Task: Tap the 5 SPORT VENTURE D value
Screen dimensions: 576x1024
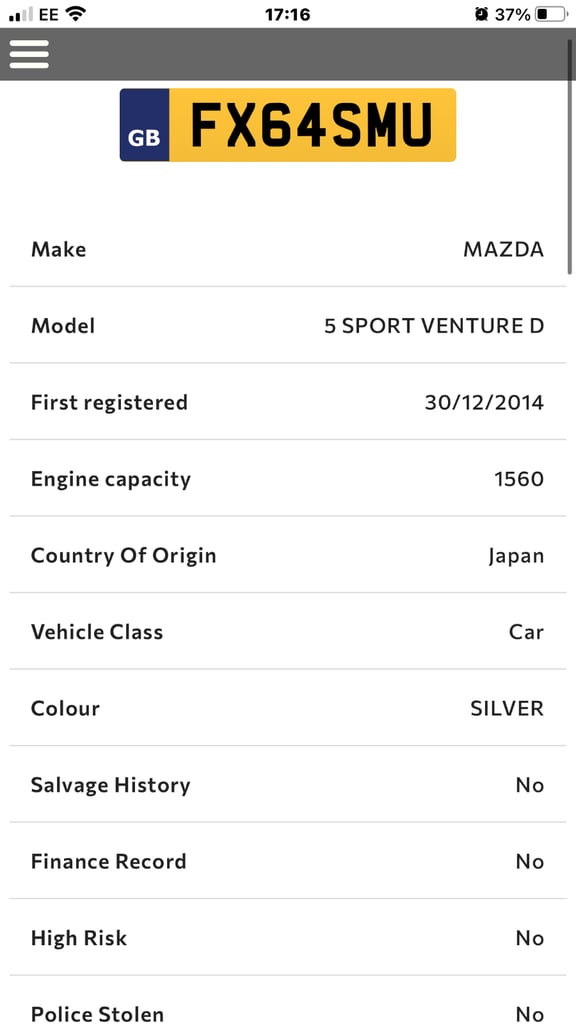Action: (x=434, y=325)
